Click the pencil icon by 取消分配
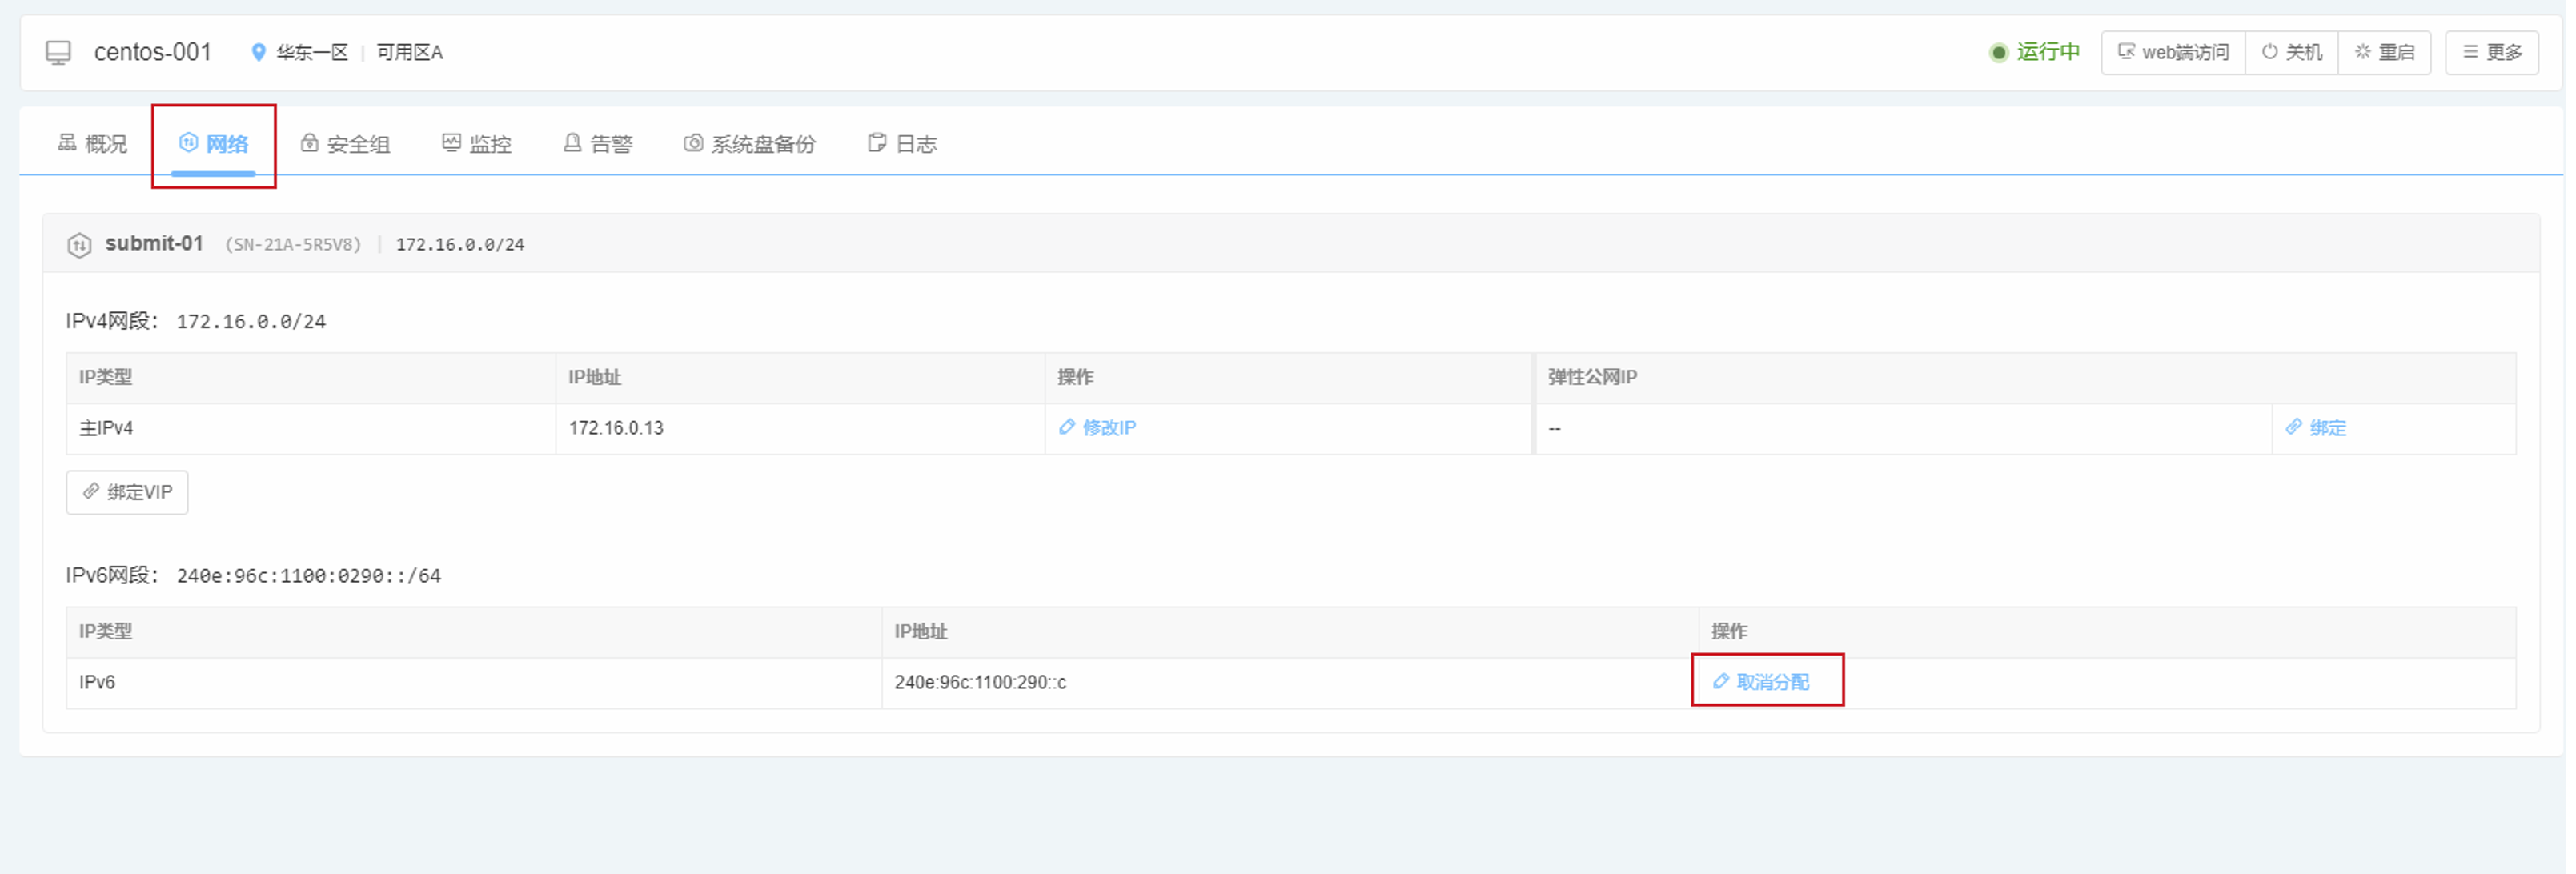 click(1721, 681)
